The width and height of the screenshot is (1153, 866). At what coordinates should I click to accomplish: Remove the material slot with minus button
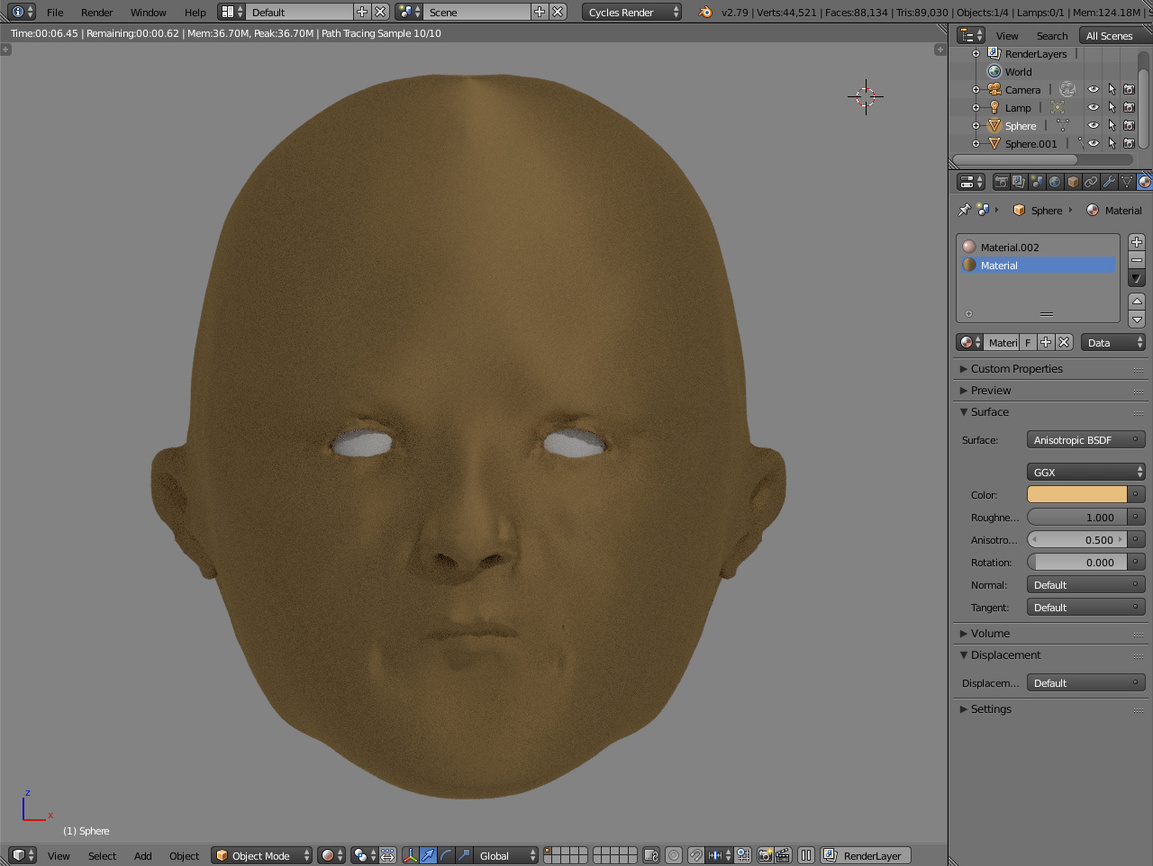pos(1137,260)
